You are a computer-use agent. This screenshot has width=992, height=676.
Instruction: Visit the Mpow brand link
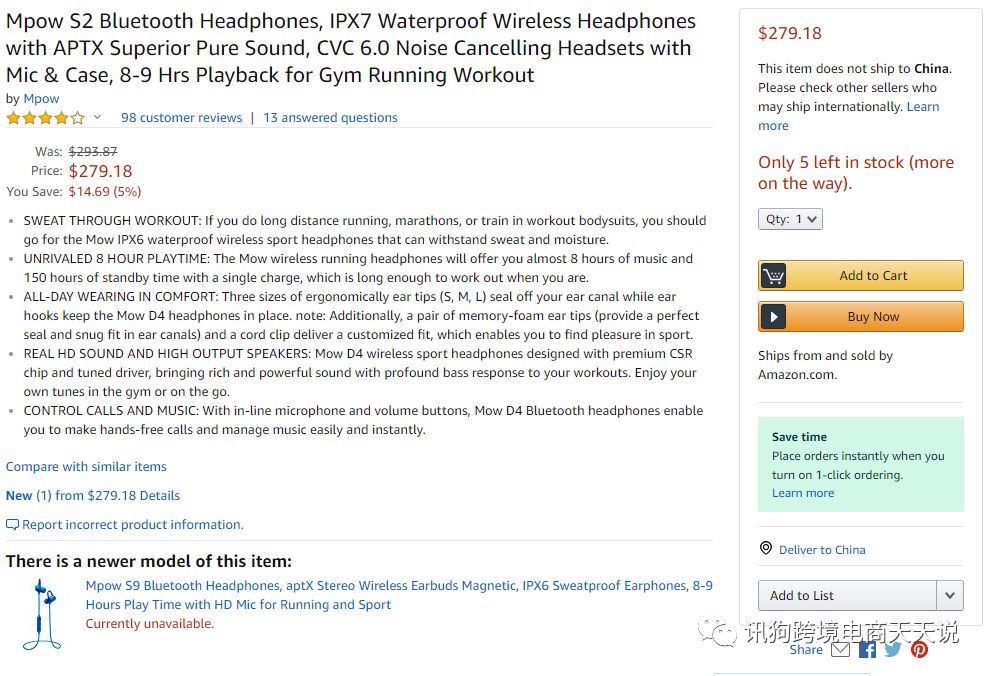click(41, 99)
